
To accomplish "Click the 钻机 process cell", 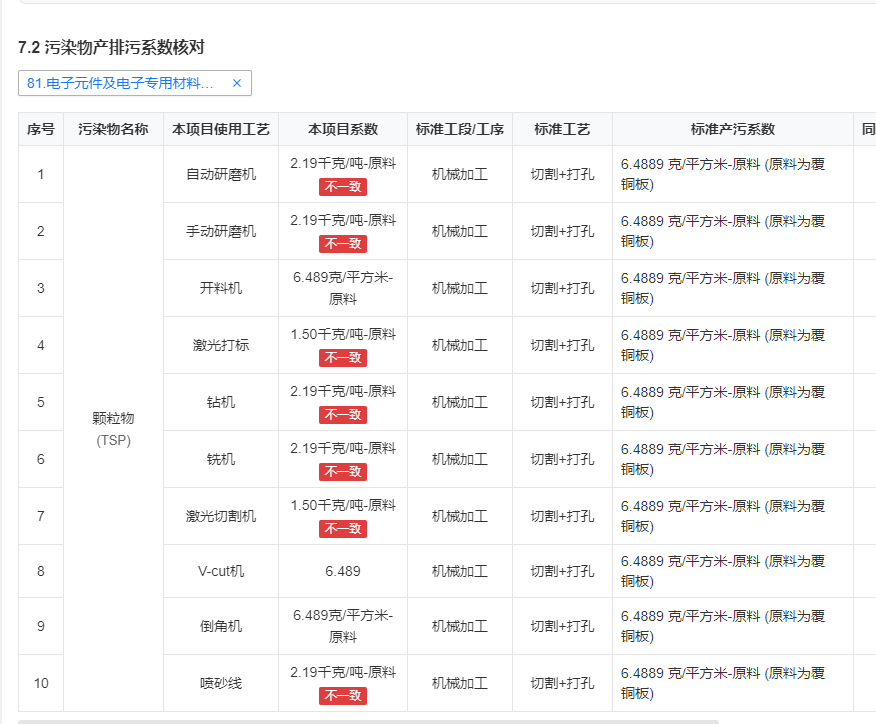I will (221, 402).
